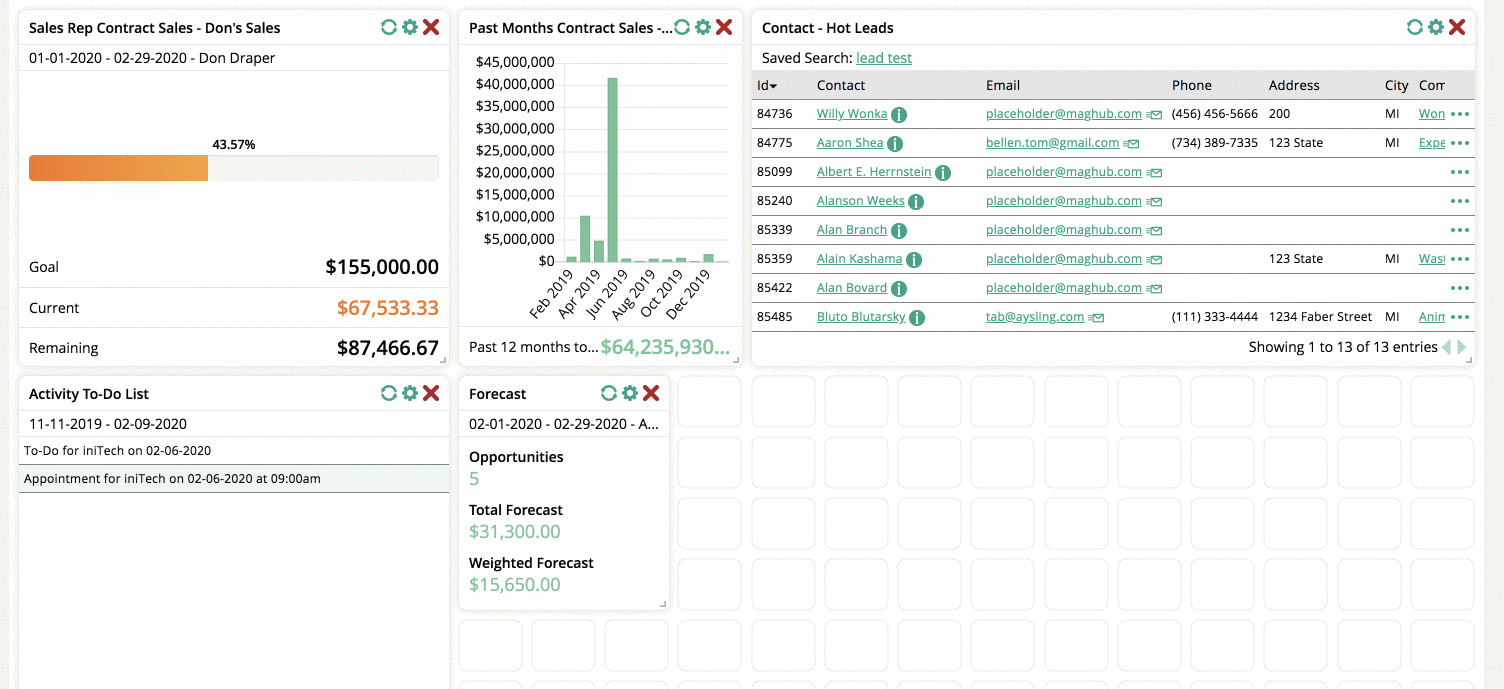Image resolution: width=1504 pixels, height=689 pixels.
Task: Open three-dot menu for Alain Kashama row
Action: tap(1460, 259)
